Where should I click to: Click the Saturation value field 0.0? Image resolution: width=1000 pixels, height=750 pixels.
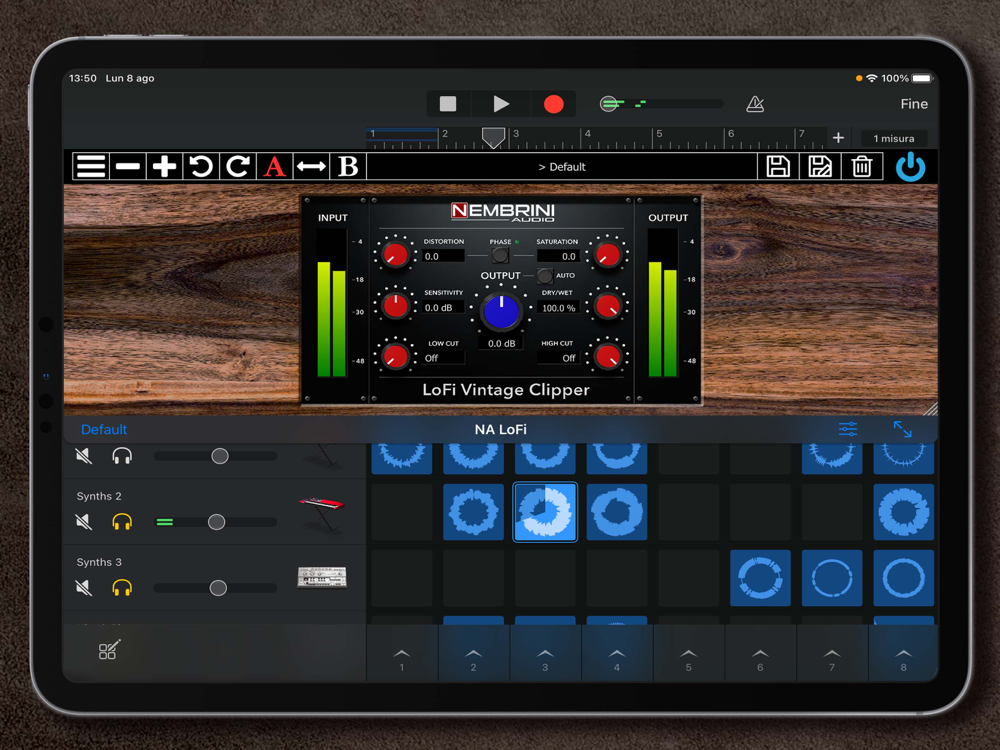click(558, 256)
